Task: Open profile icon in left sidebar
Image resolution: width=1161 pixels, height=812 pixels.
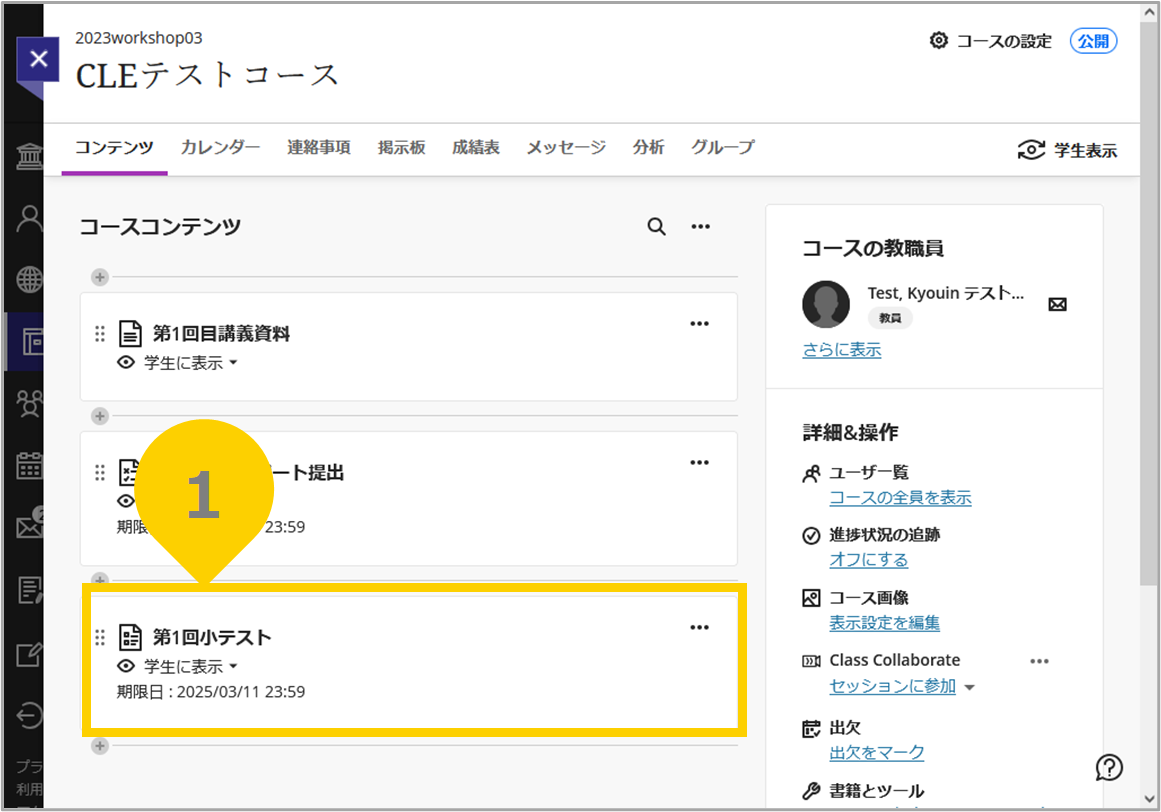Action: tap(30, 218)
